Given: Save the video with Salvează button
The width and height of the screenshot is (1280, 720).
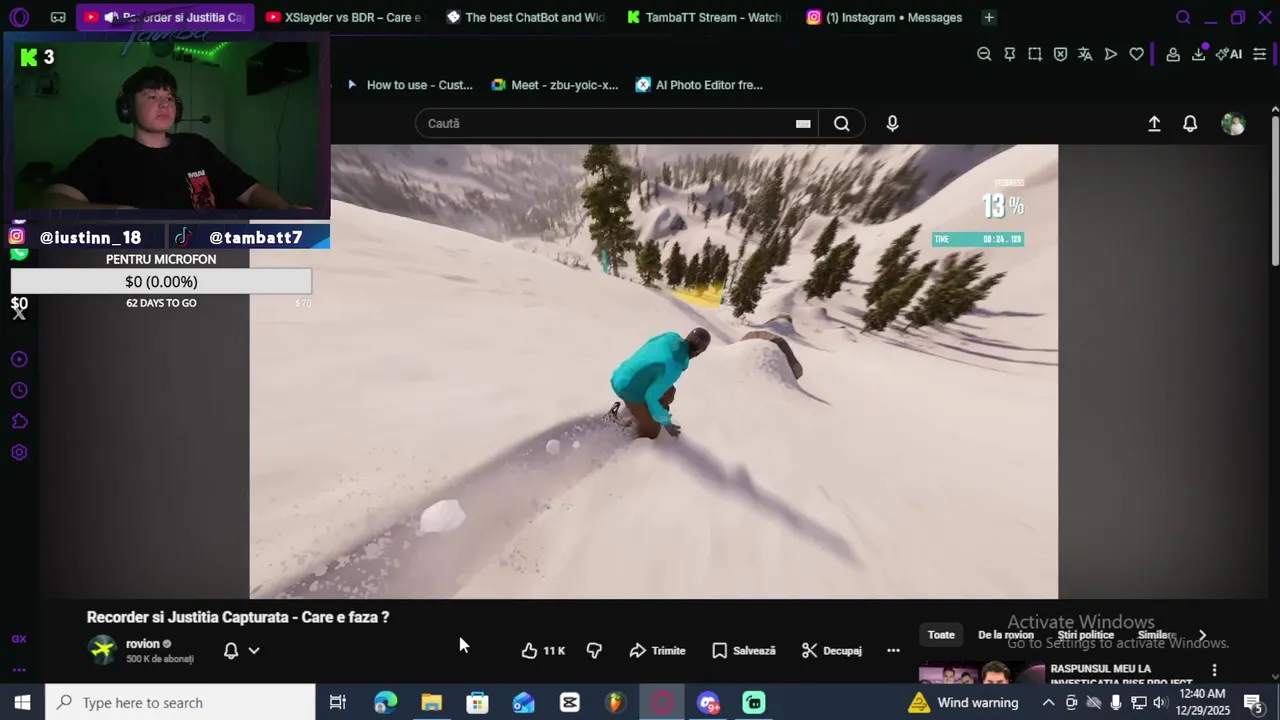Looking at the screenshot, I should tap(743, 650).
